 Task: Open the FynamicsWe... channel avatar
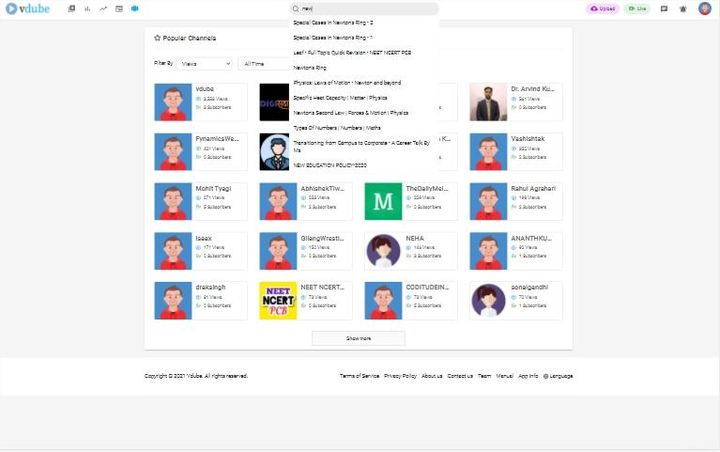(x=173, y=152)
